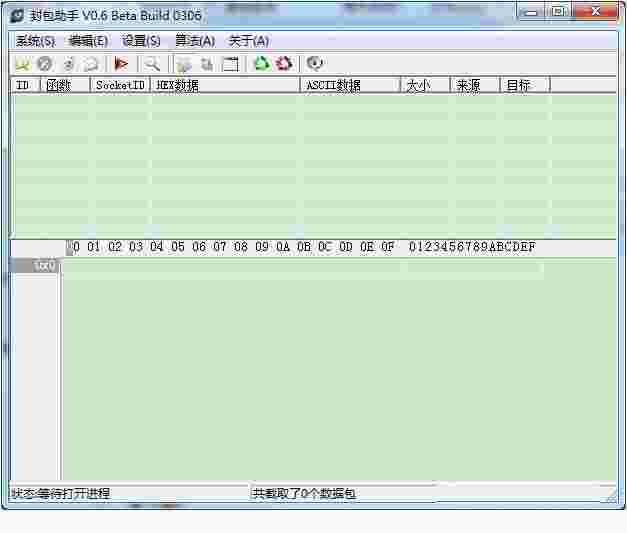Sort by the ID column header
Viewport: 627px width, 533px height.
[x=25, y=85]
